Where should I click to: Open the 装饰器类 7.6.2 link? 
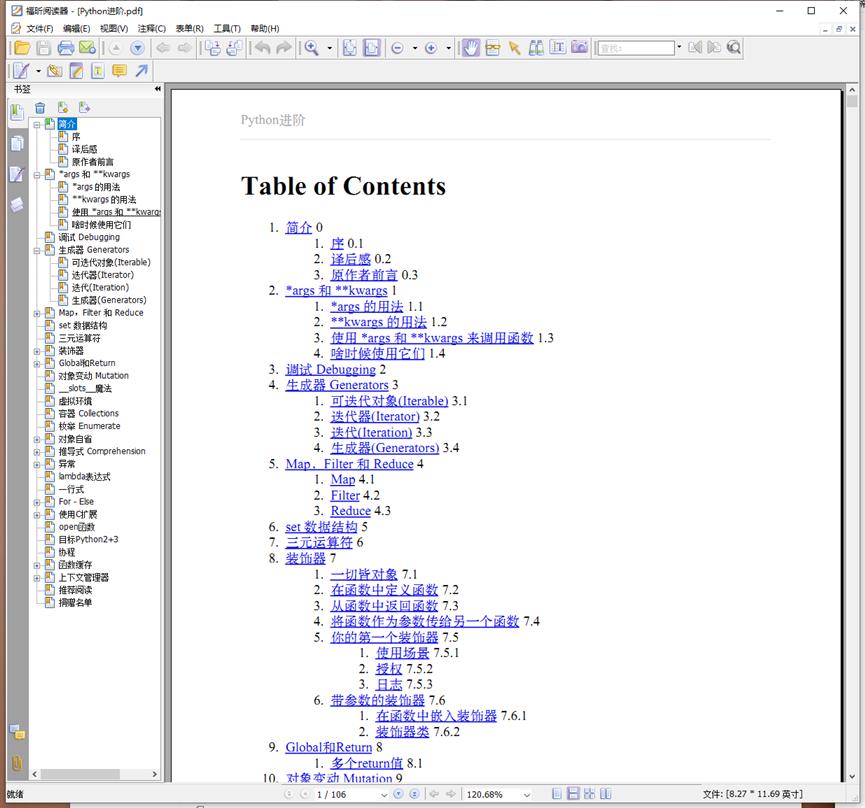pyautogui.click(x=402, y=732)
